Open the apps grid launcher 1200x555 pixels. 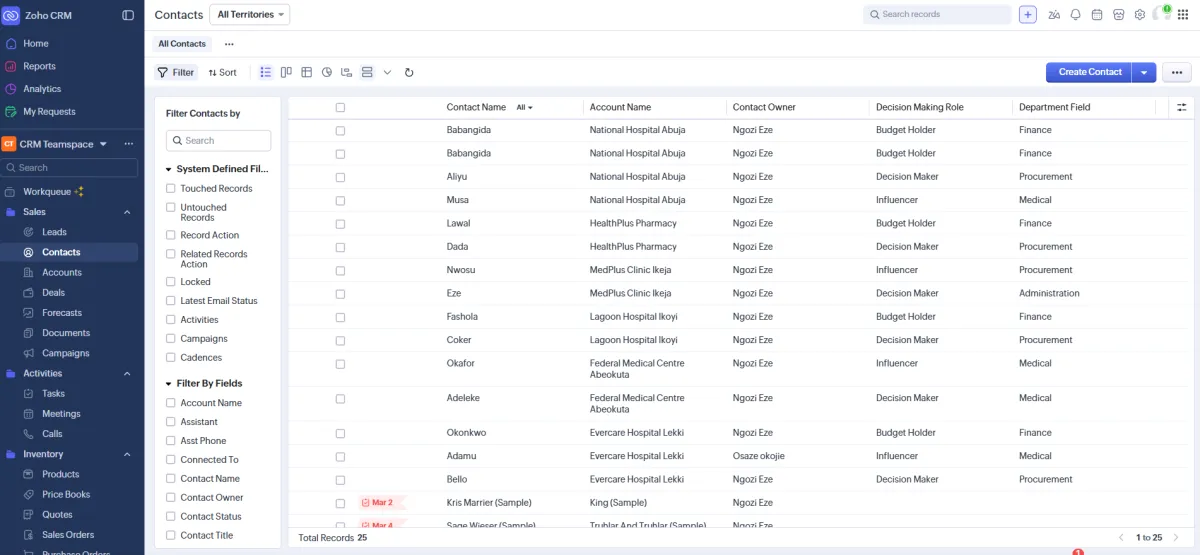1183,15
